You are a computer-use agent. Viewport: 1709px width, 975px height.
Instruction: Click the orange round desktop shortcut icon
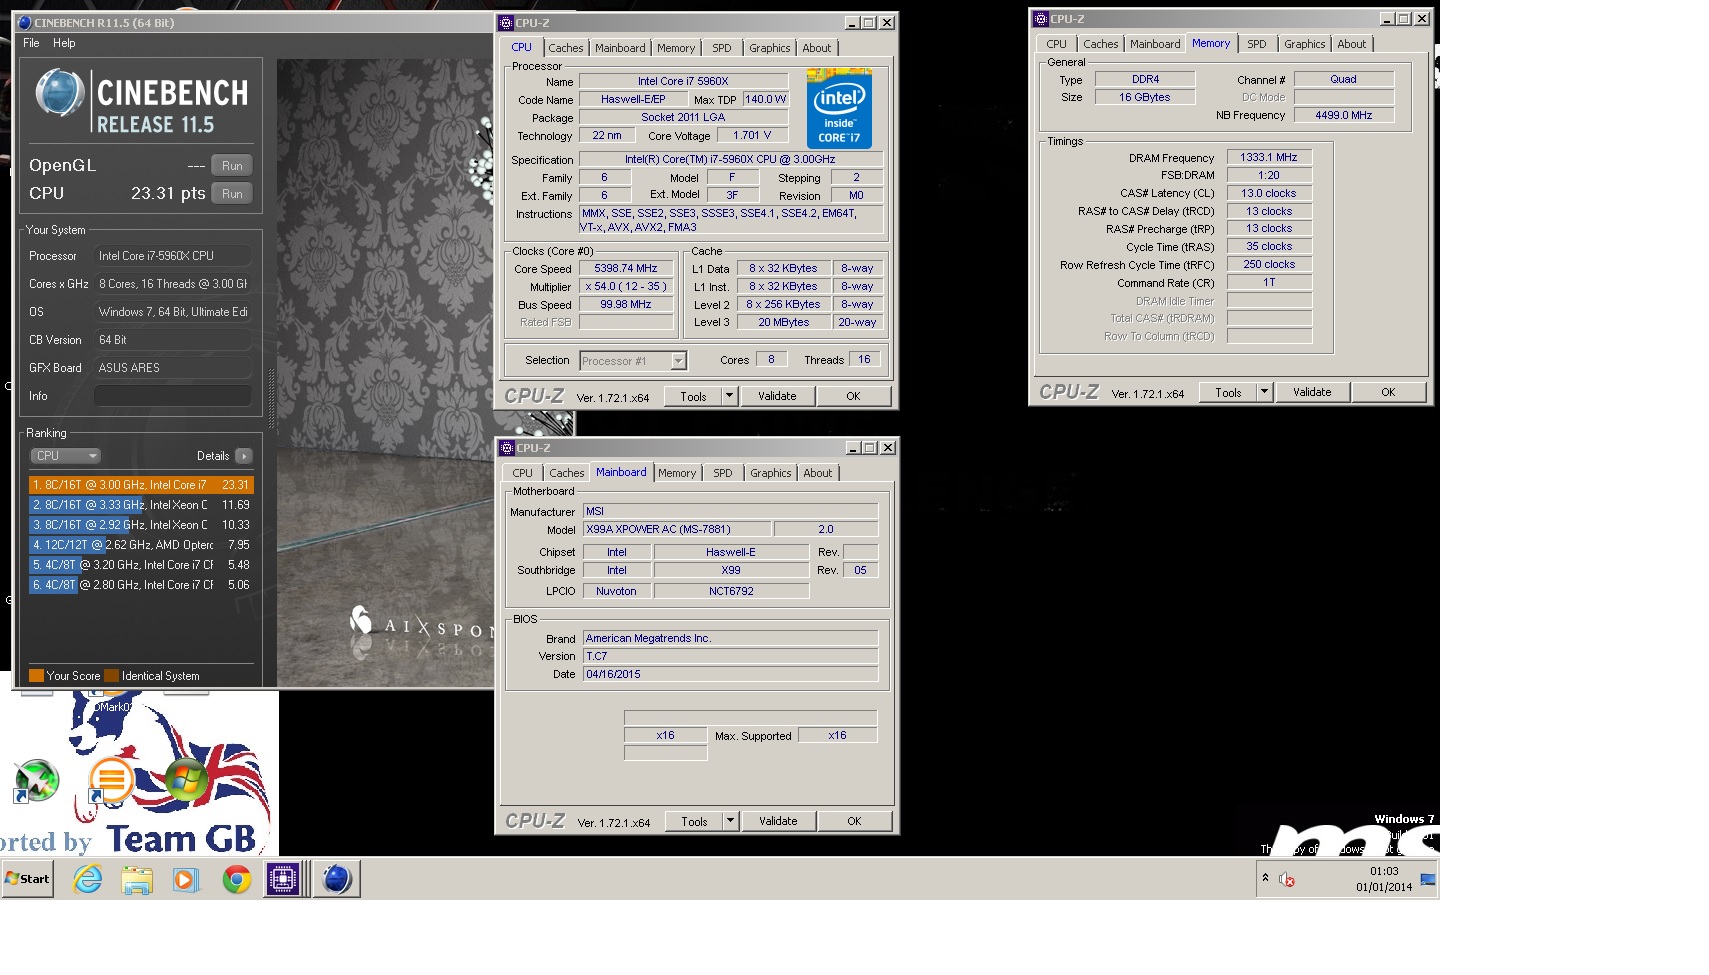click(x=111, y=779)
